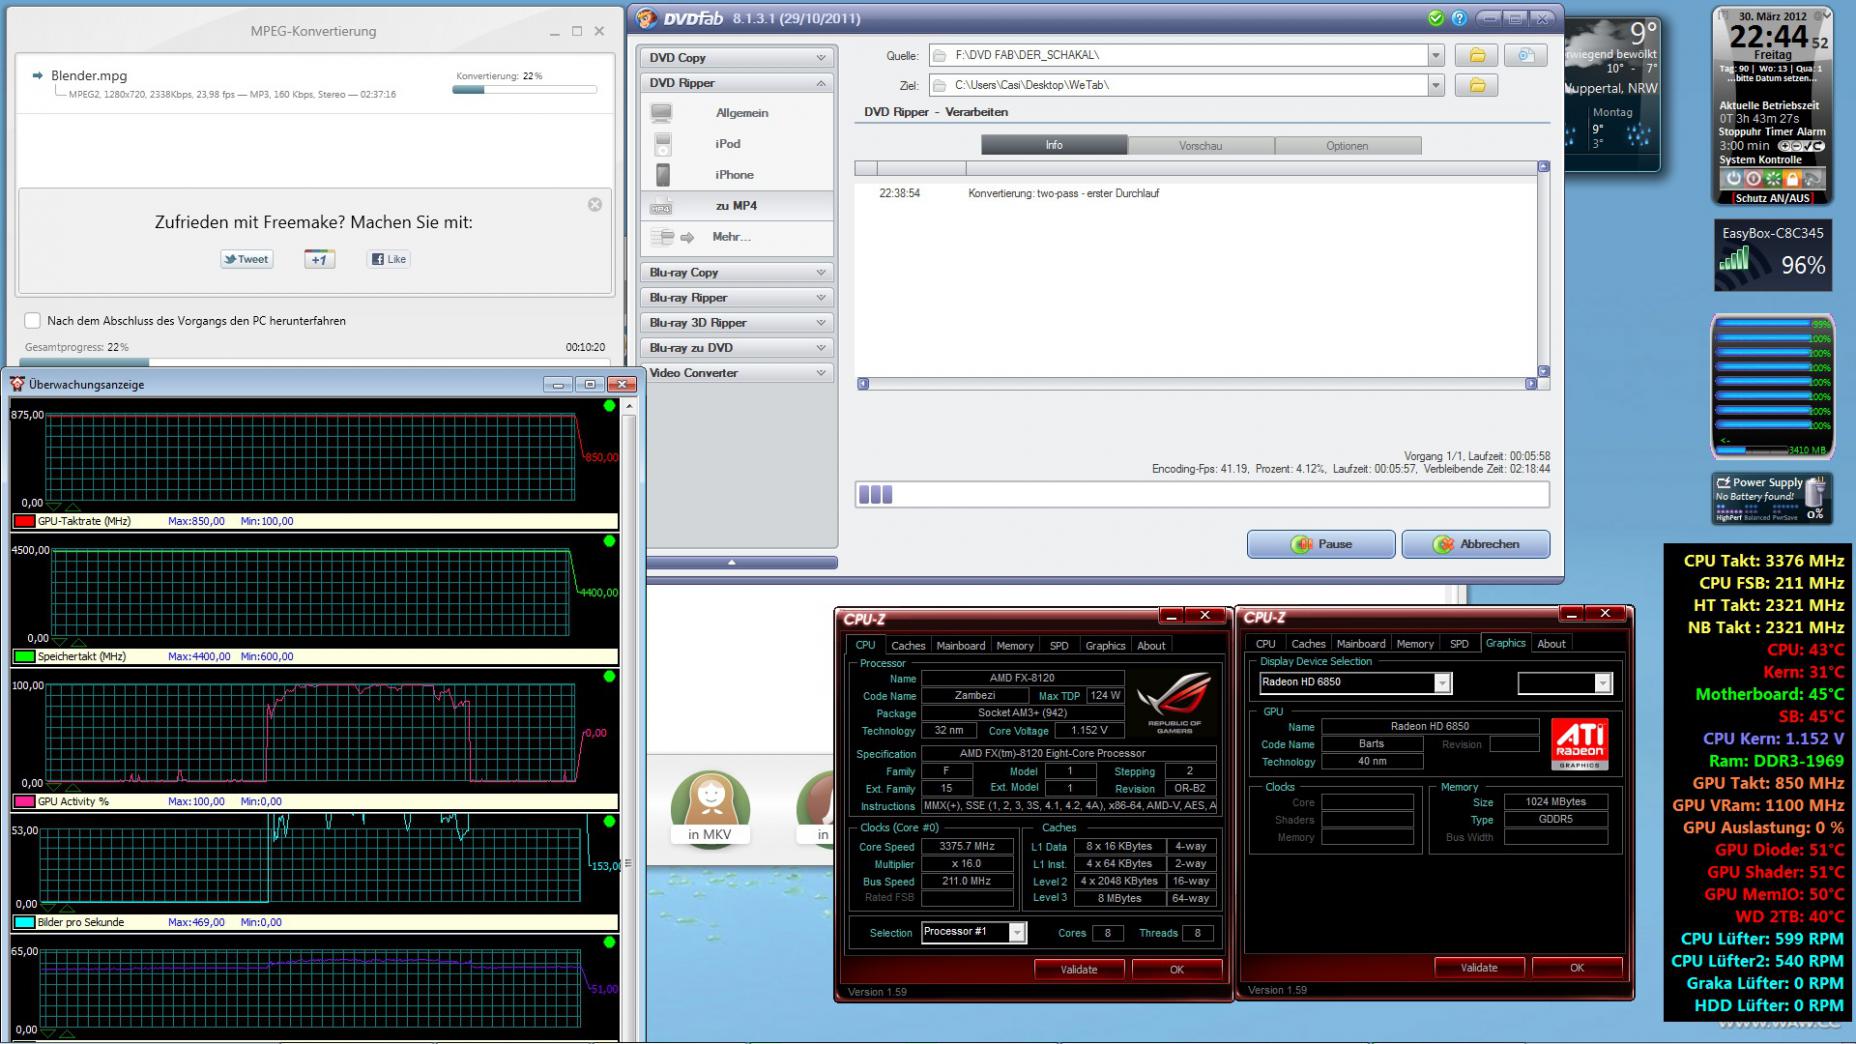Image resolution: width=1856 pixels, height=1044 pixels.
Task: Click the DVDFab encoding progress bar
Action: pyautogui.click(x=1202, y=494)
